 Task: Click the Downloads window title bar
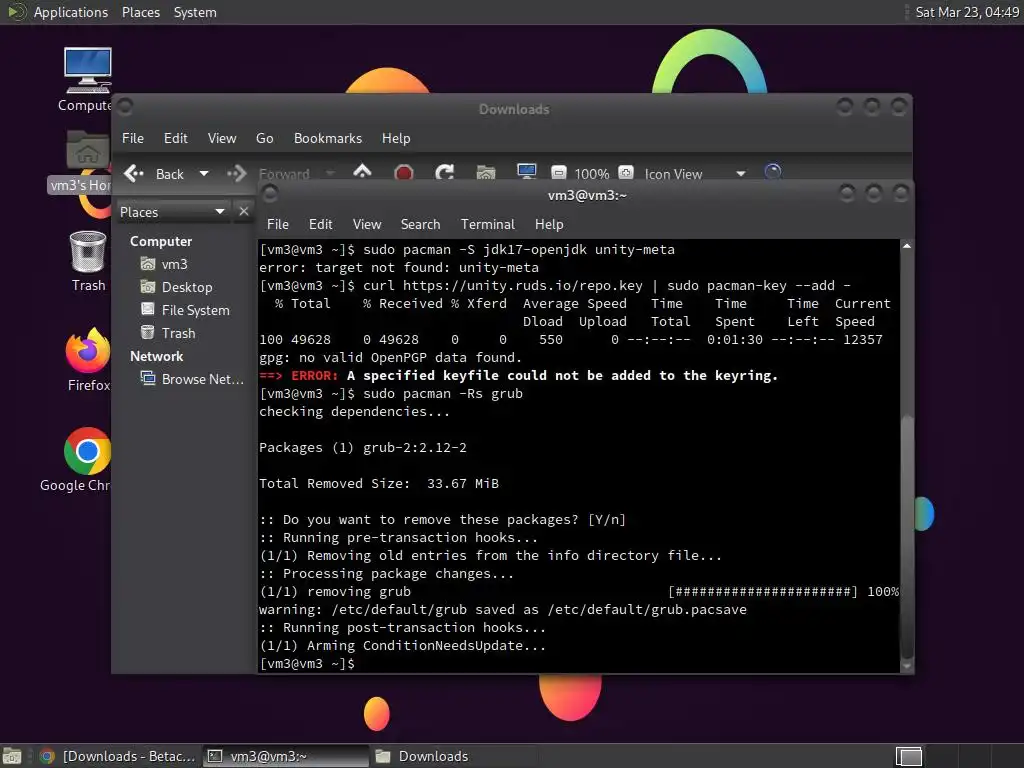tap(514, 108)
